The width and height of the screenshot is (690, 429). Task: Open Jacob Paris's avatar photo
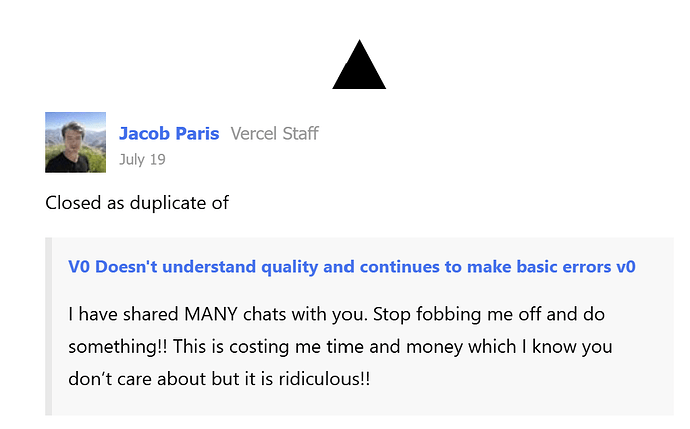pos(75,142)
